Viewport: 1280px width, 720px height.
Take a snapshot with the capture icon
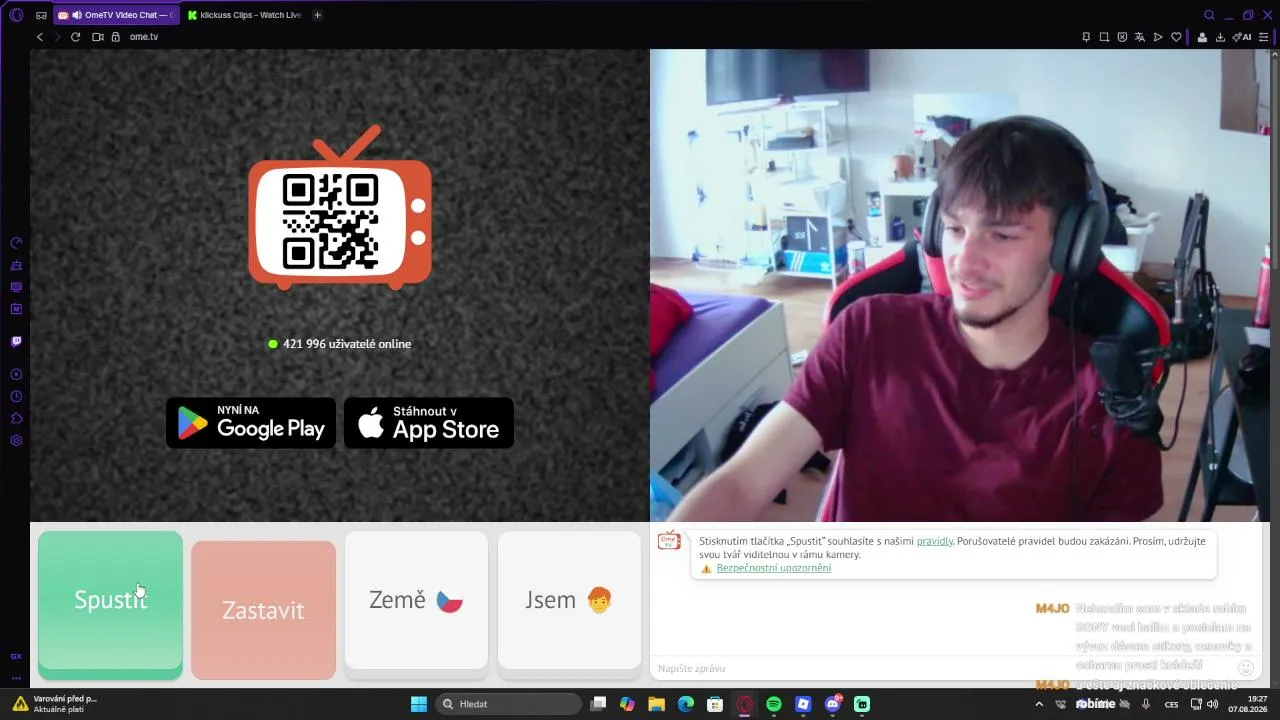1104,37
